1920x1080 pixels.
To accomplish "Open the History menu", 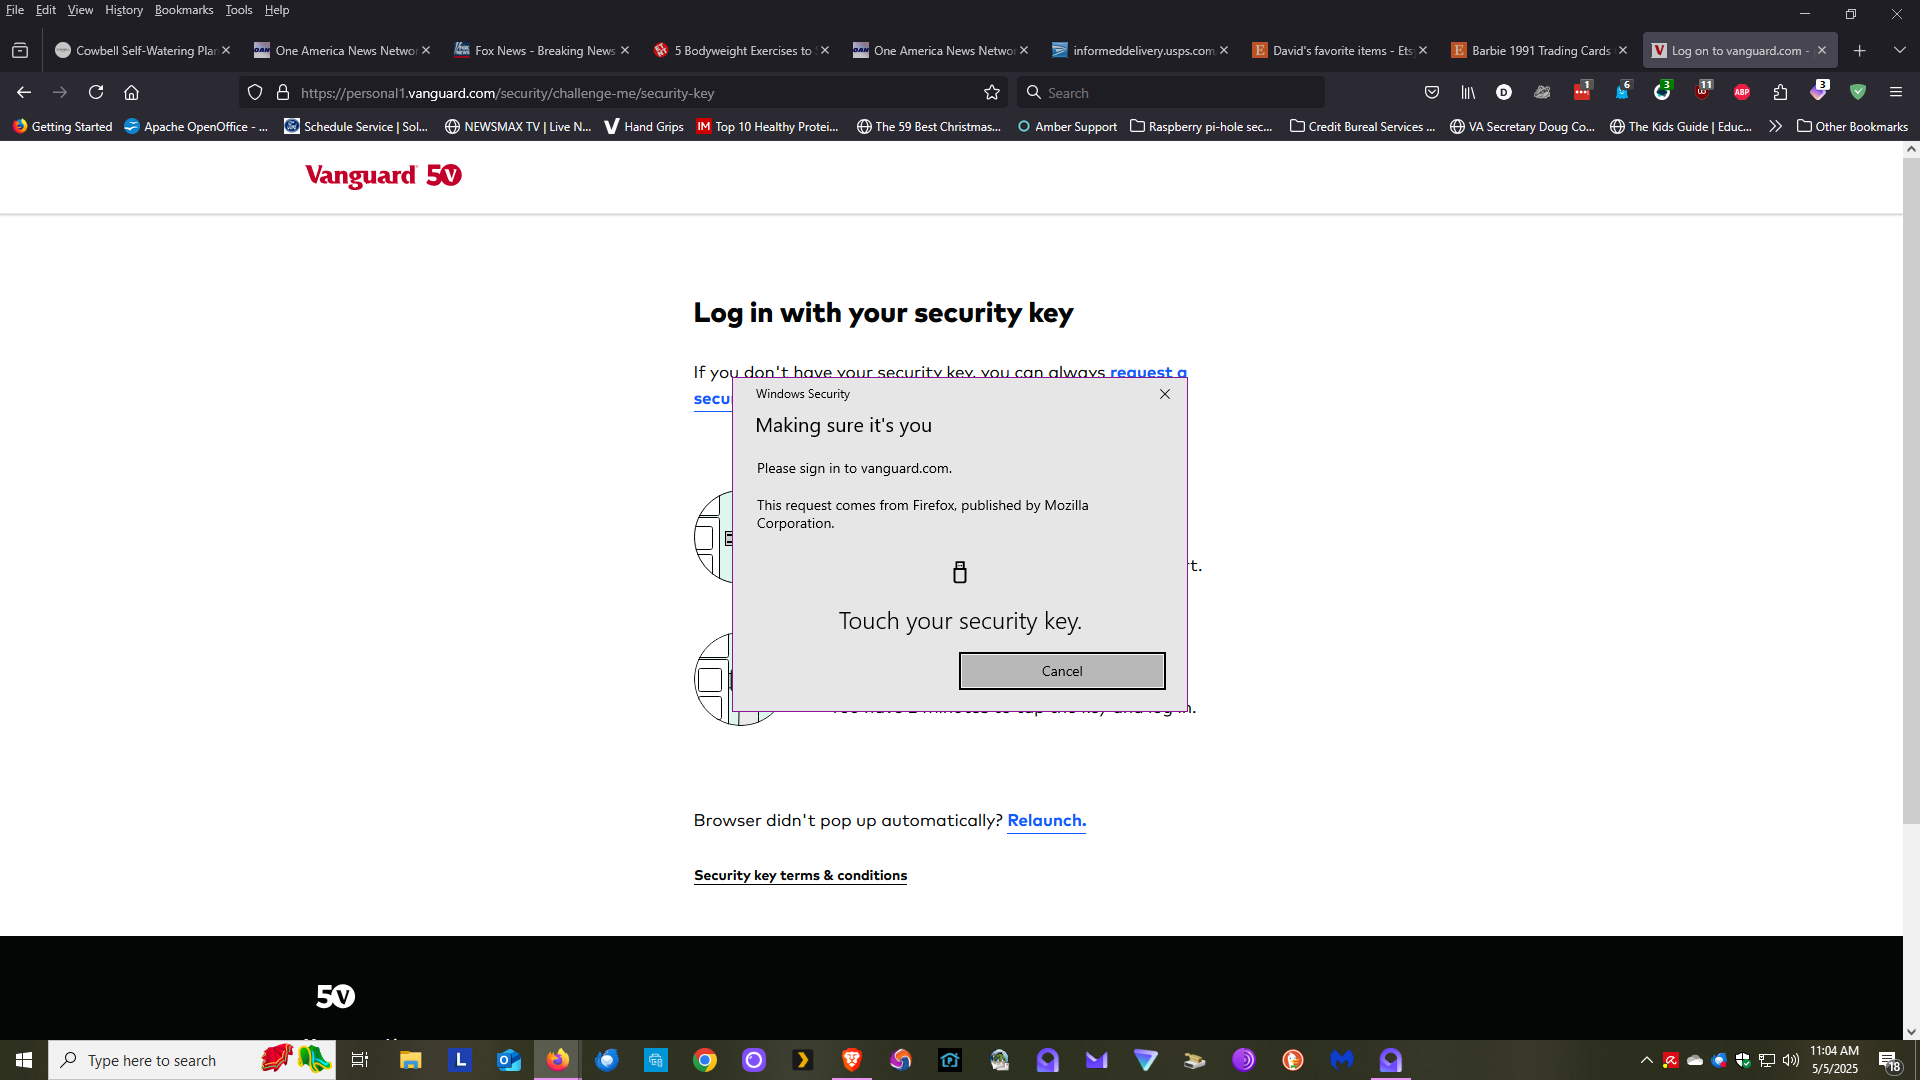I will pos(124,10).
